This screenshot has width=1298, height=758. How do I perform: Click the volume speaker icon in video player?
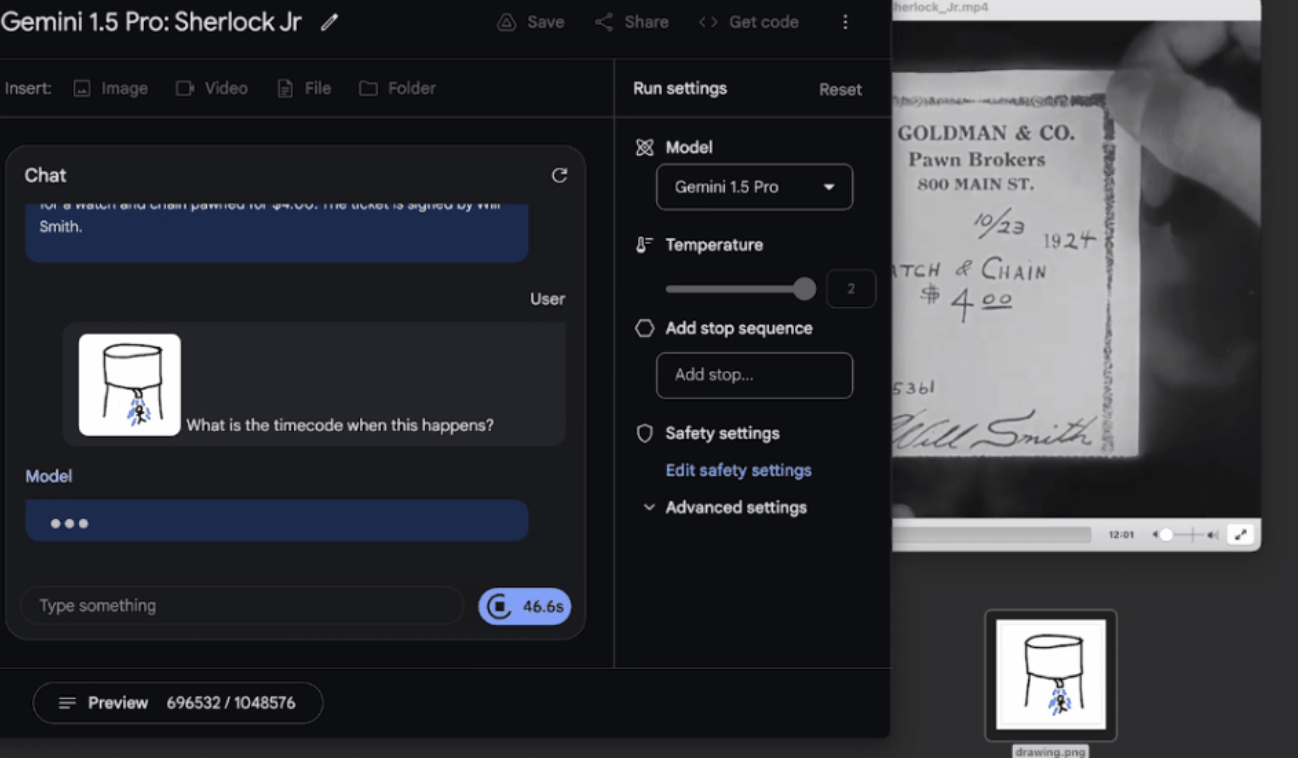[x=1213, y=535]
